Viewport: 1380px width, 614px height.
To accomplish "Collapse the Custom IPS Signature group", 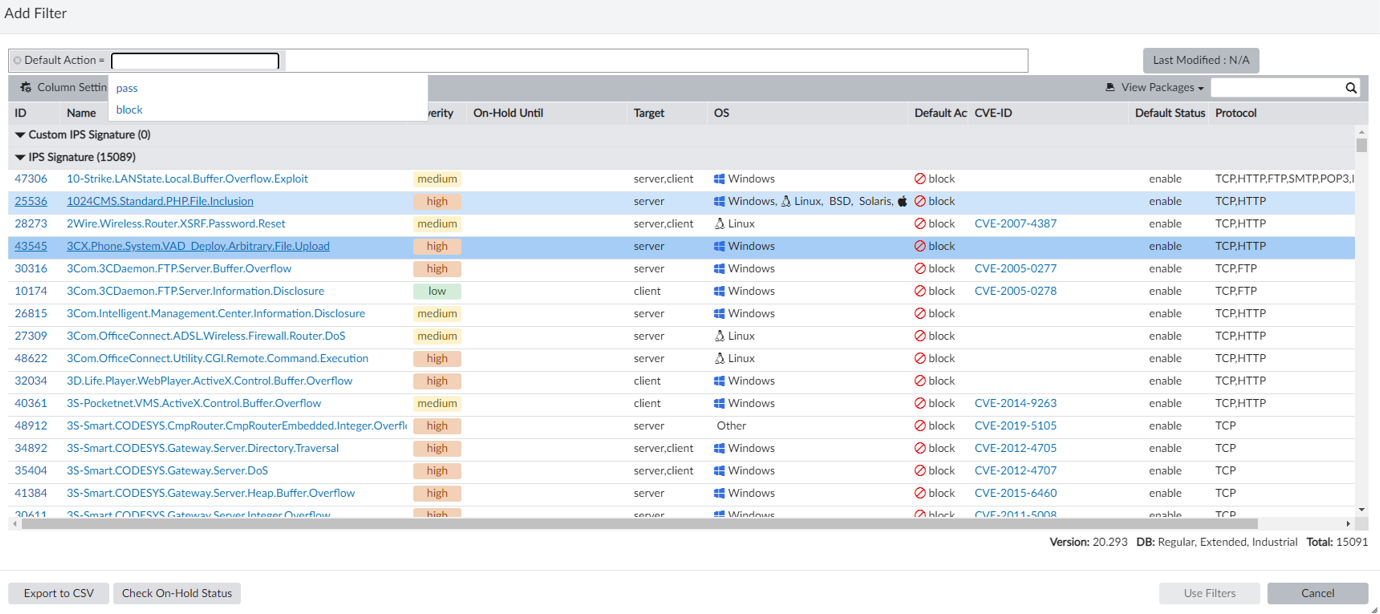I will [x=20, y=135].
